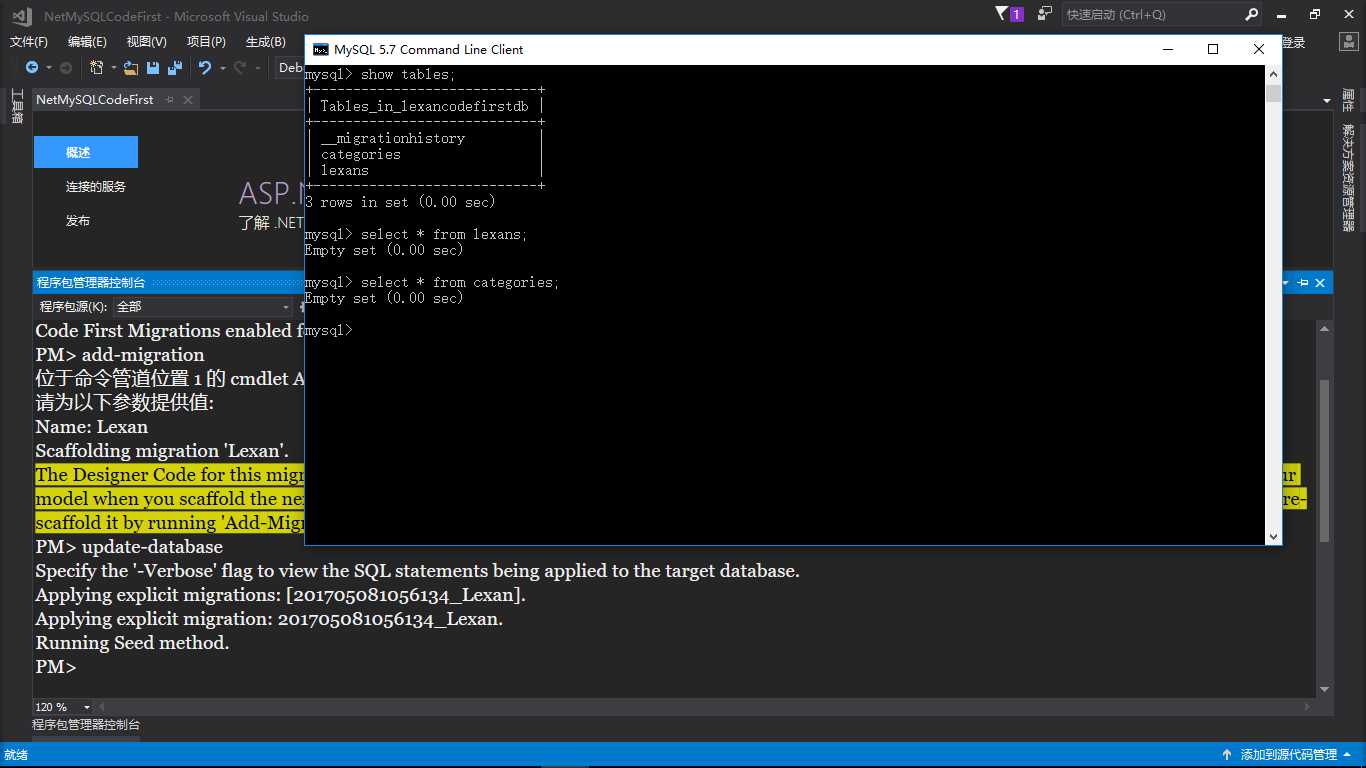Click the 程序包管理器控制台 bottom tab
Image resolution: width=1366 pixels, height=768 pixels.
click(x=86, y=725)
